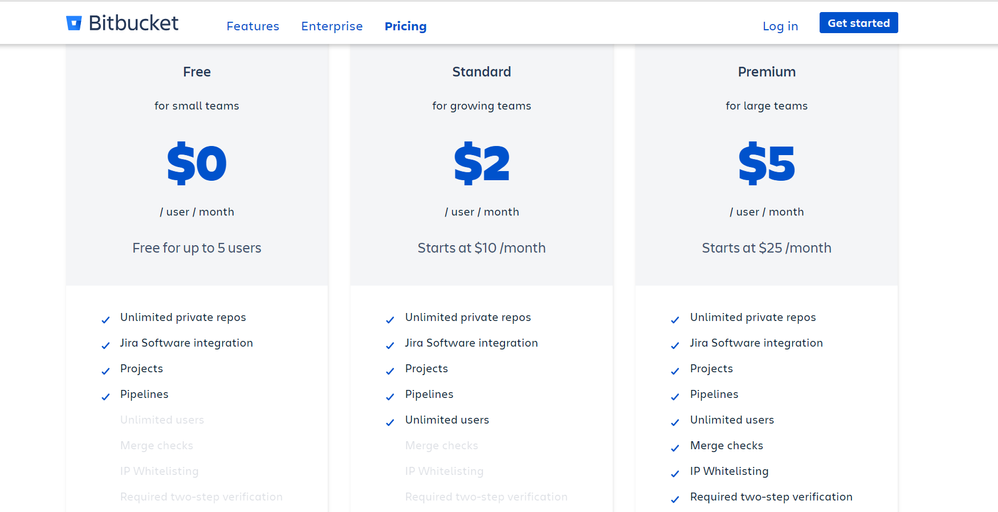The image size is (998, 512).
Task: Click 'Starts at $25 /month' text
Action: 766,248
